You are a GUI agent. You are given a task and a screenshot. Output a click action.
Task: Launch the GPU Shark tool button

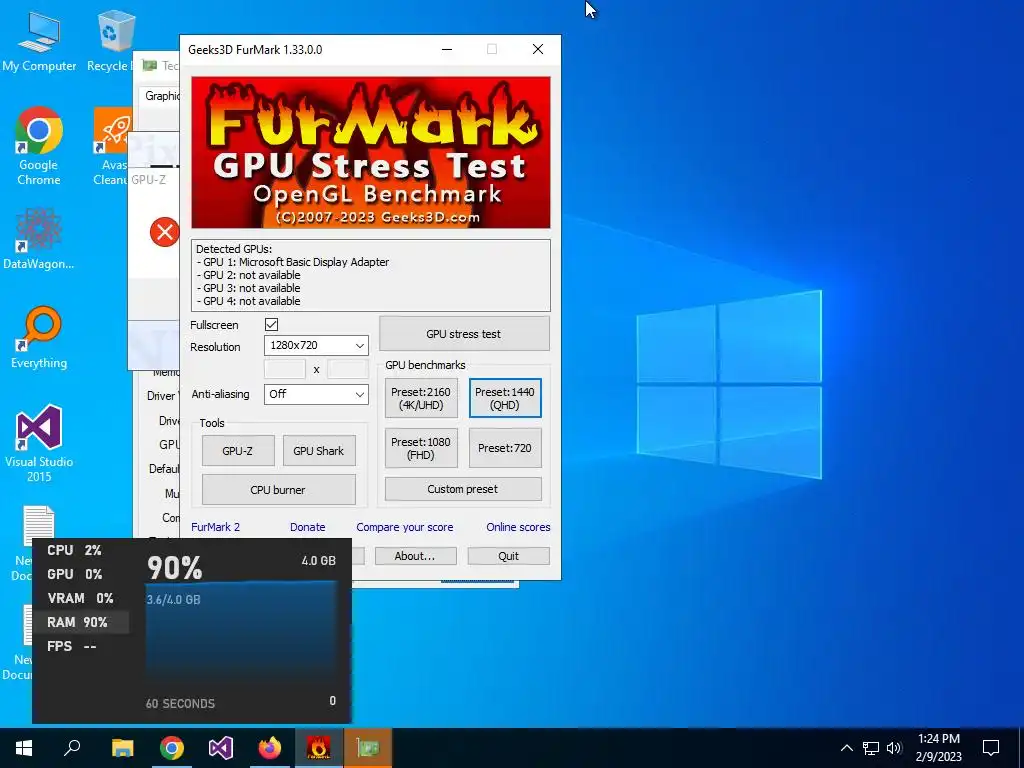pos(319,451)
